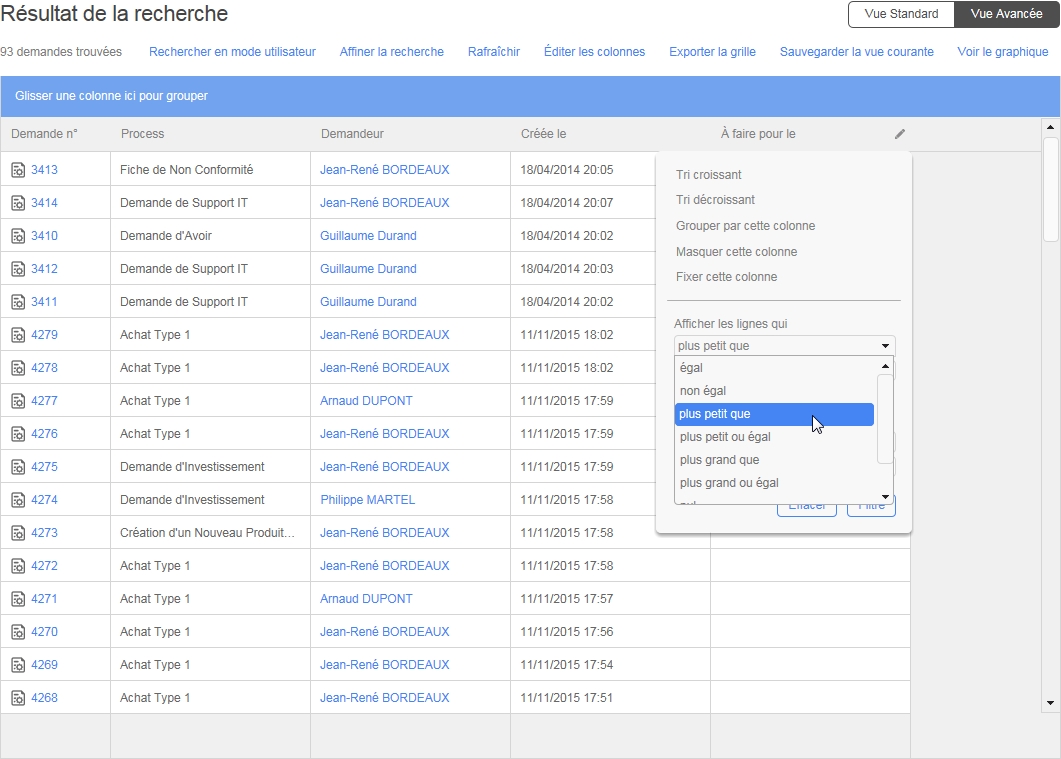The height and width of the screenshot is (759, 1061).
Task: Click the document icon beside request 3413
Action: (x=18, y=170)
